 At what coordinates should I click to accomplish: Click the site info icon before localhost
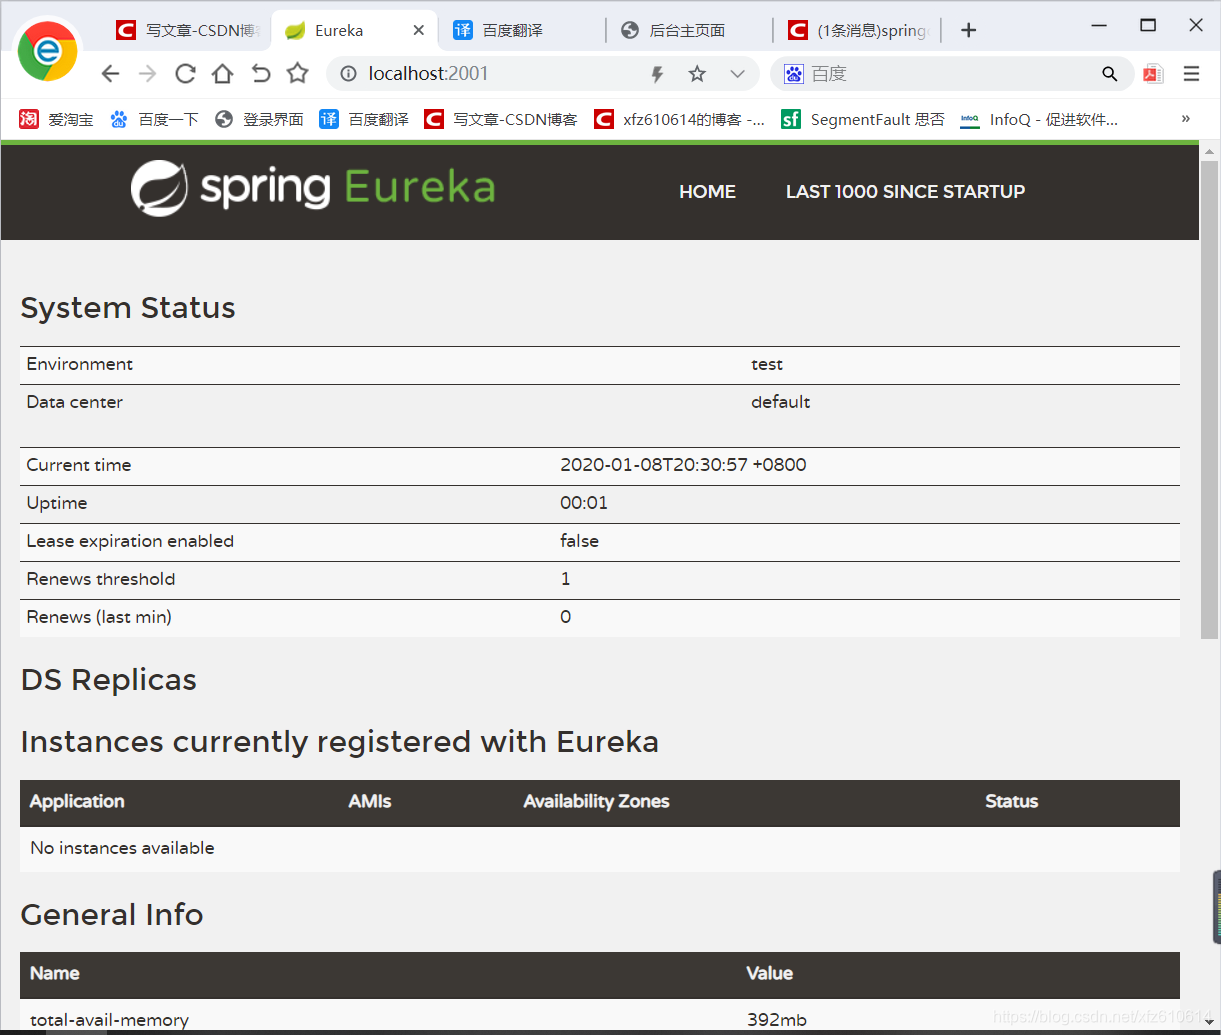(x=348, y=73)
